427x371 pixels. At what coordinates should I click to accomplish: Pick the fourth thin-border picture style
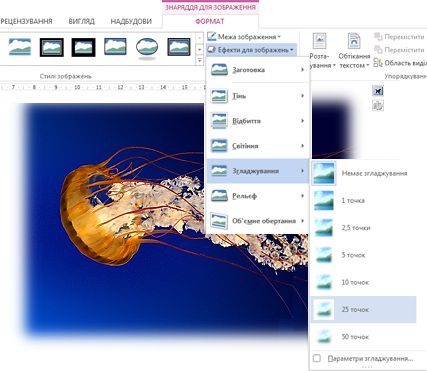[x=115, y=47]
